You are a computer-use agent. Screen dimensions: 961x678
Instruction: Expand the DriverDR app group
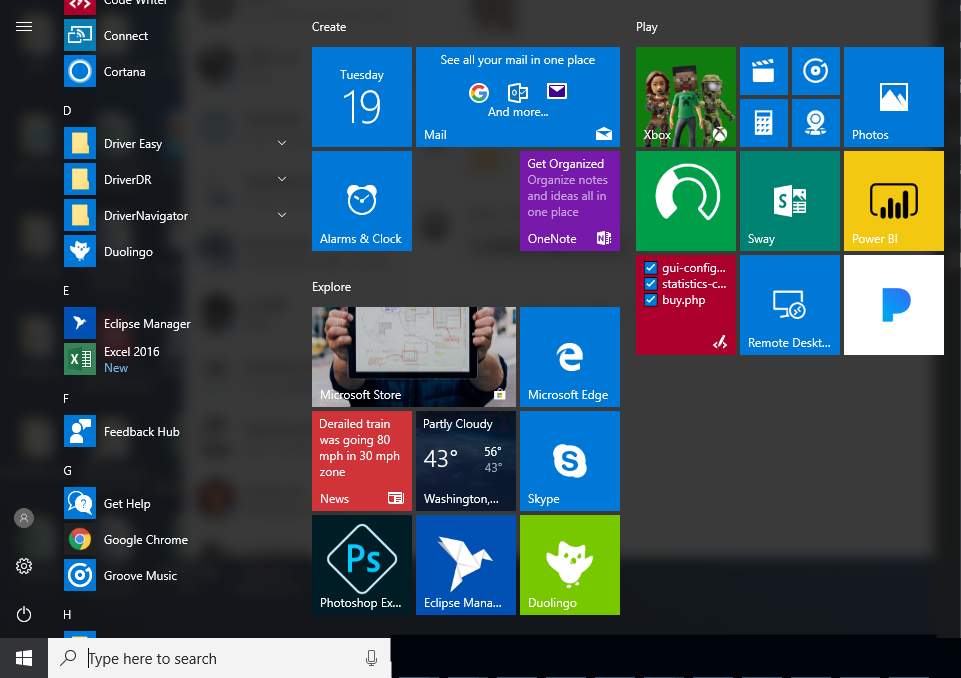(x=281, y=179)
